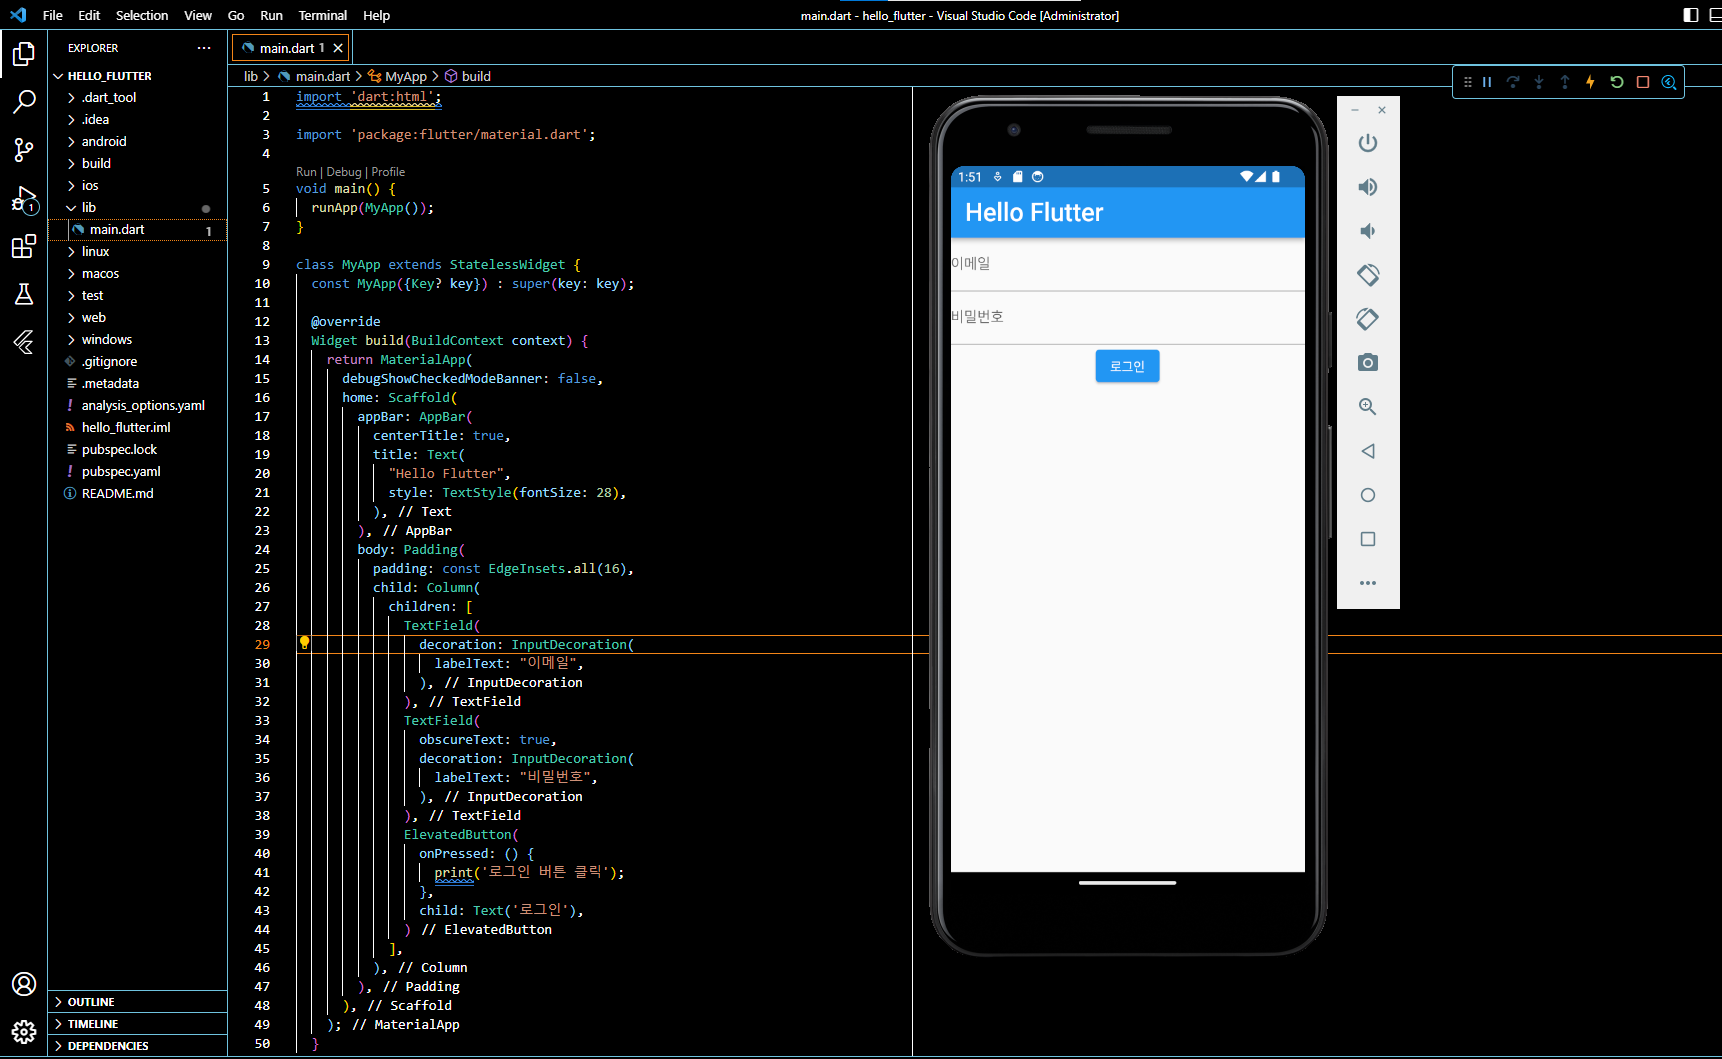Open widget inspector in debug toolbar
Screen dimensions: 1722x1059
1668,82
